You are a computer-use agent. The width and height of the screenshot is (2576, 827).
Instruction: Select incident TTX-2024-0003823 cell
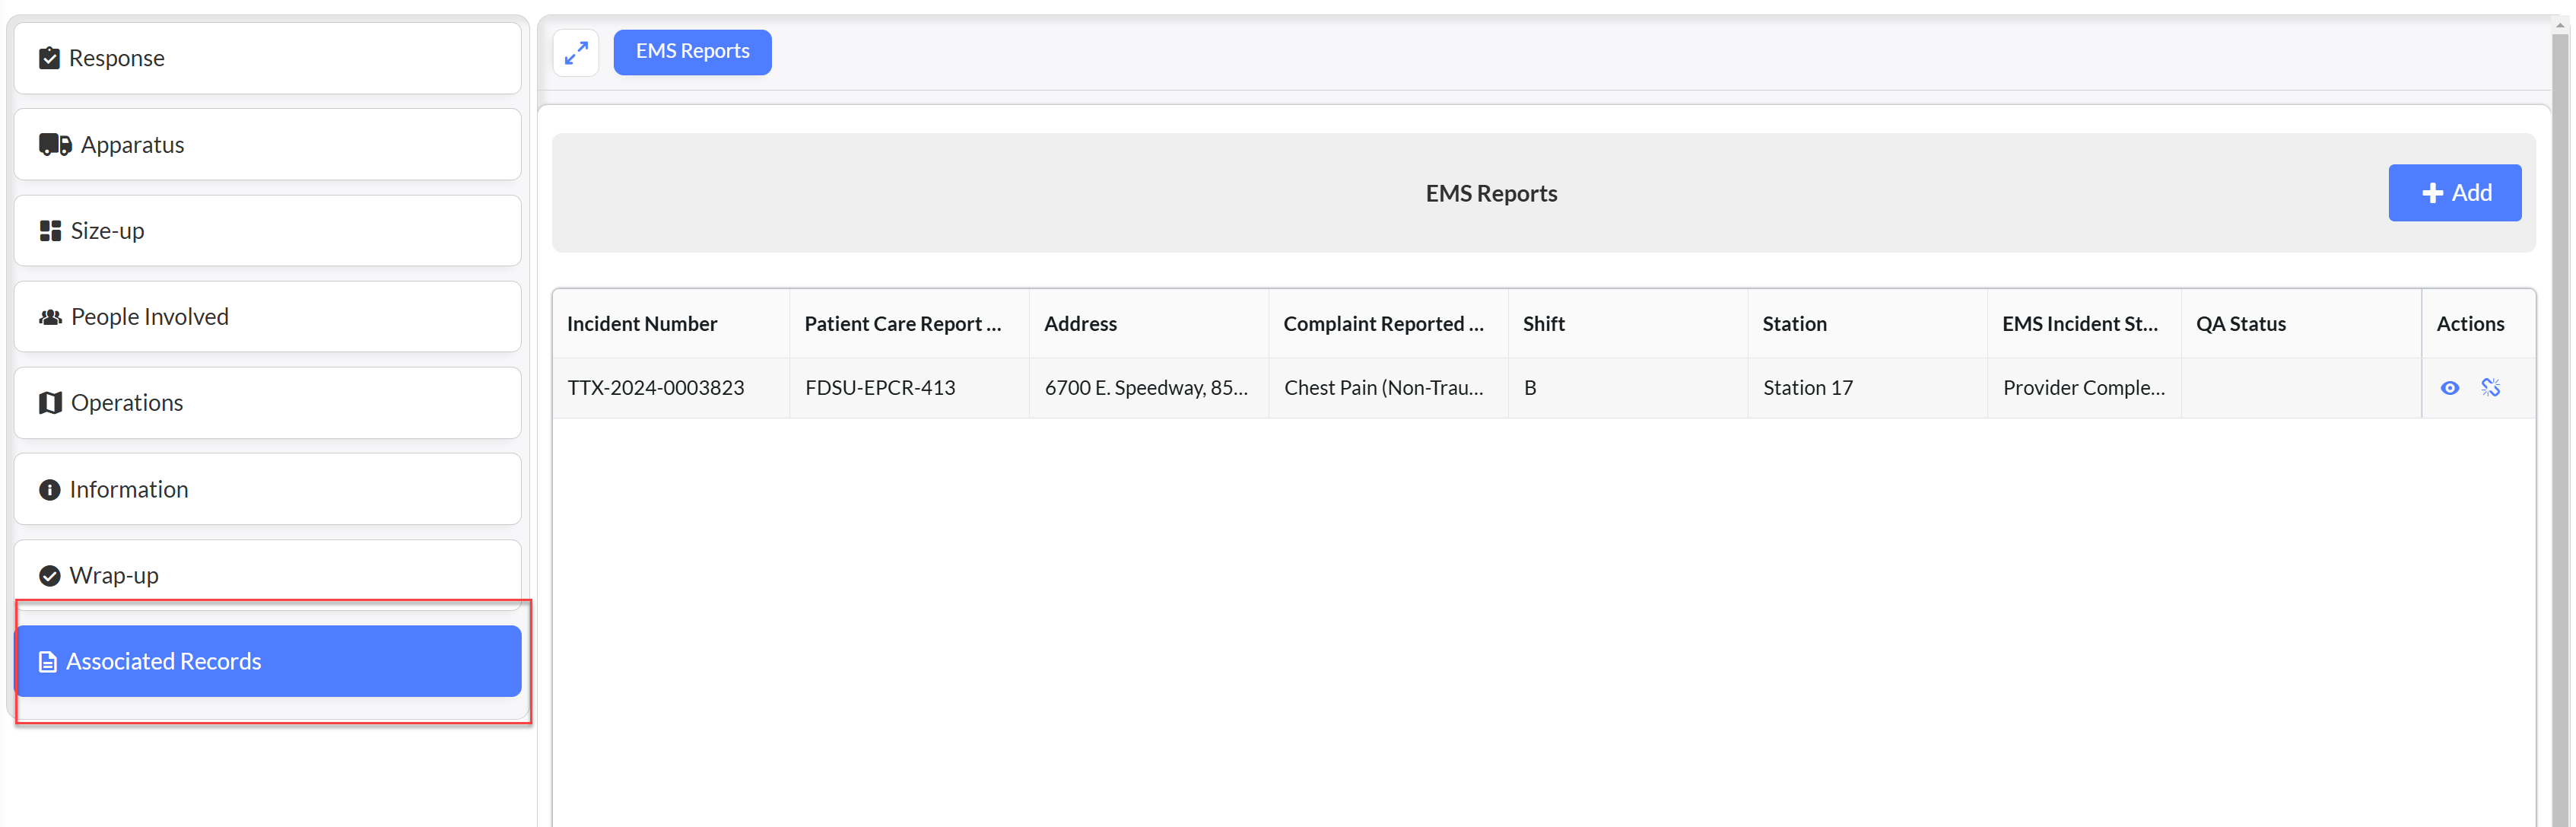671,388
